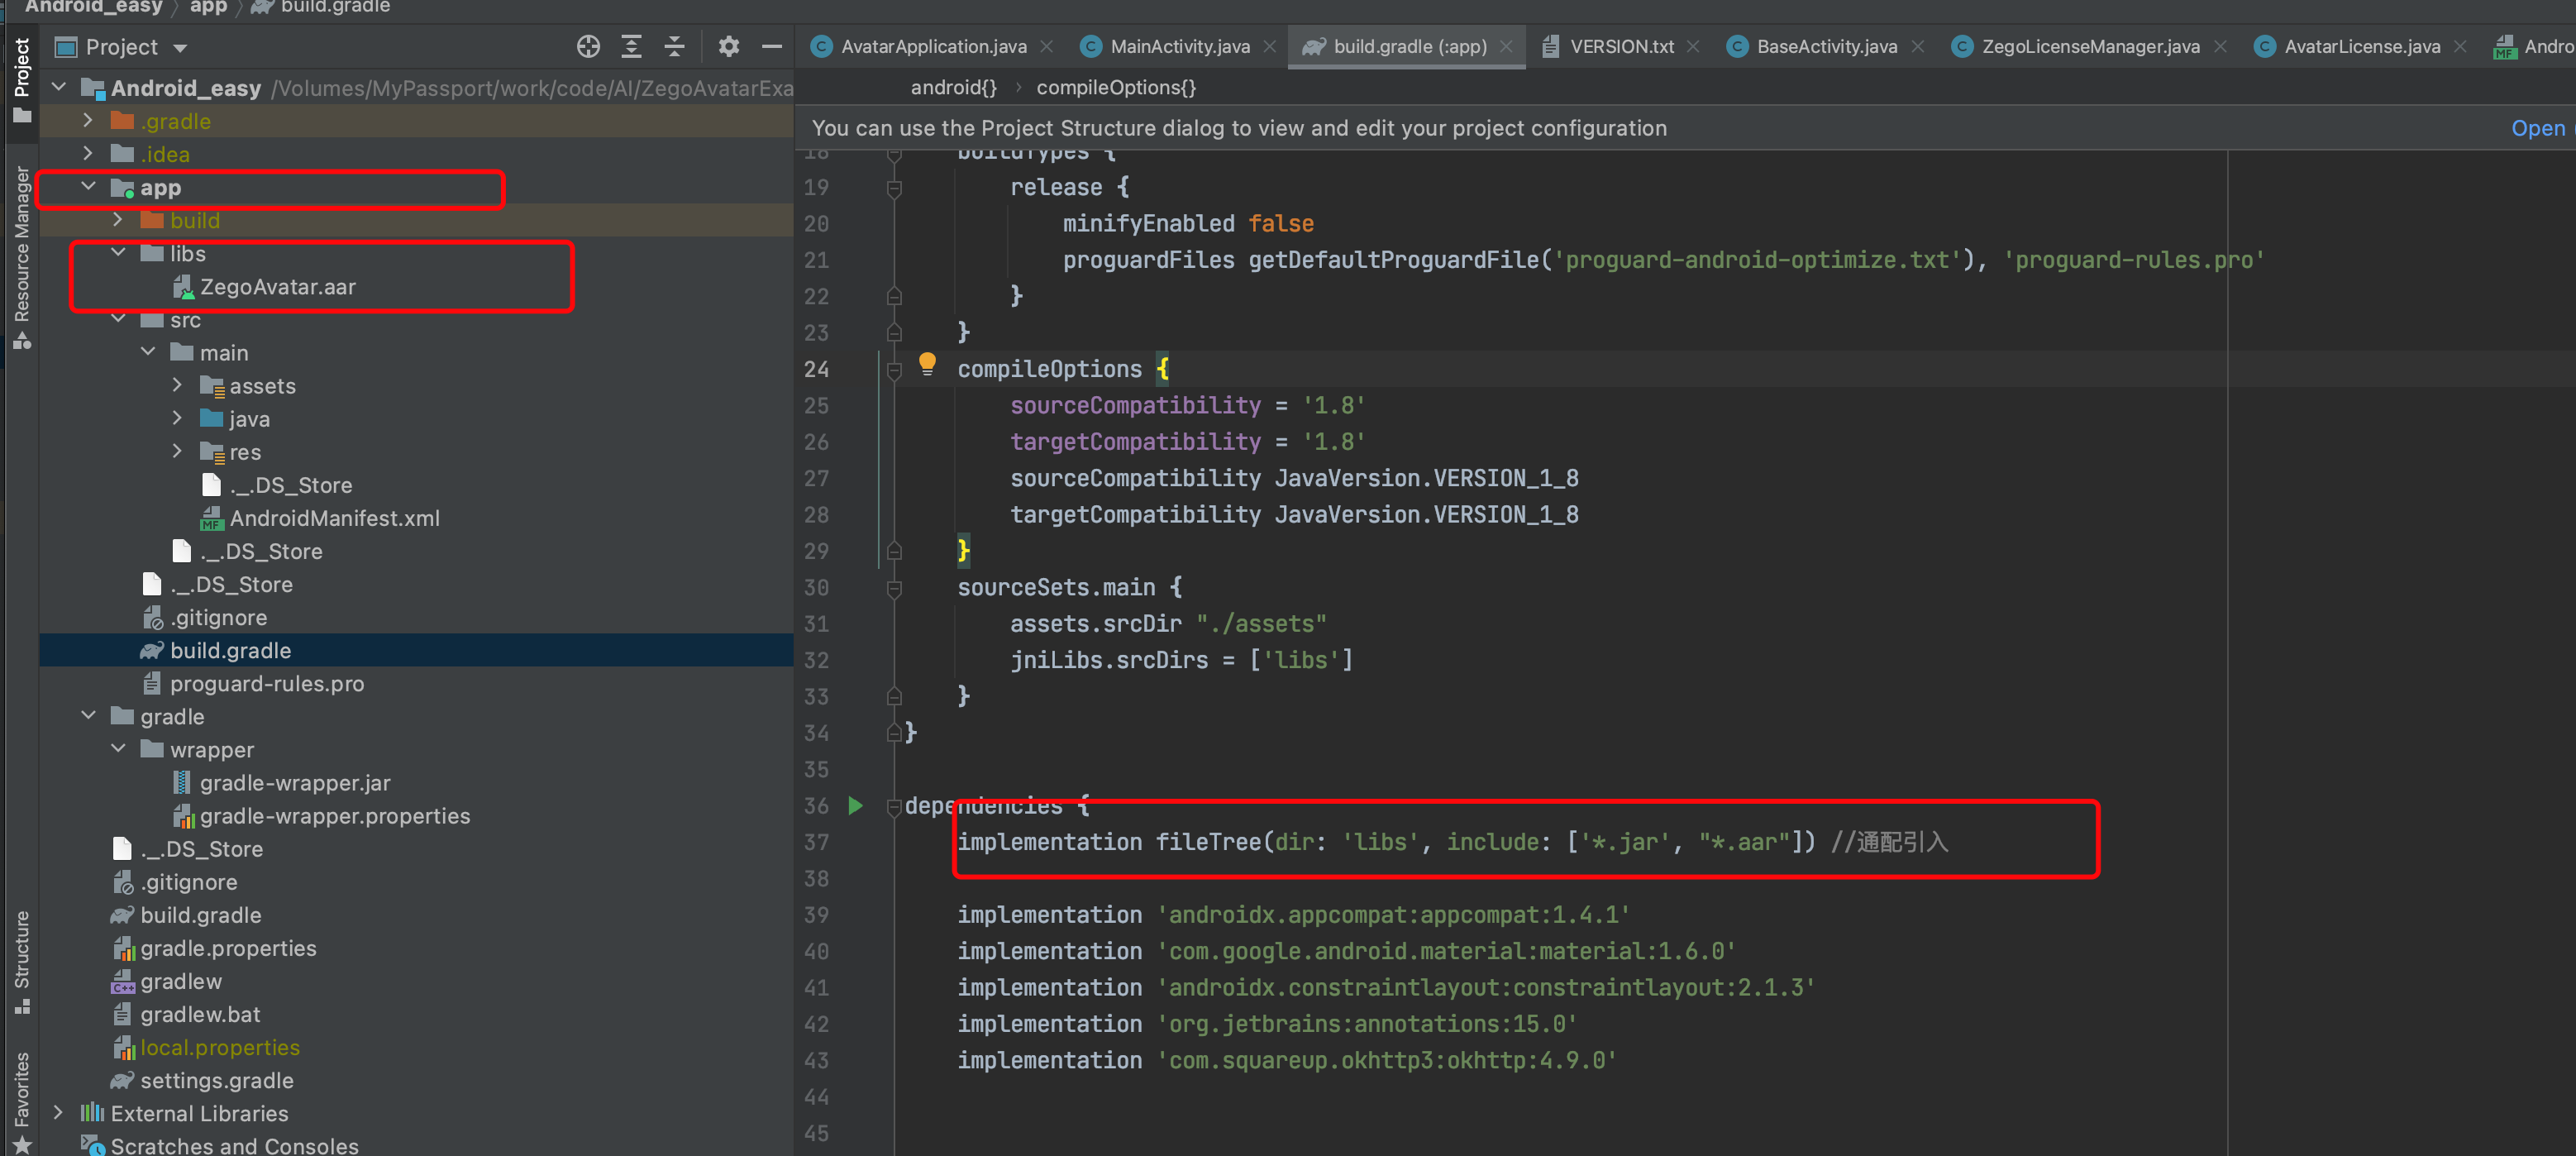Collapse the Android_easy root node
The image size is (2576, 1156).
(59, 87)
